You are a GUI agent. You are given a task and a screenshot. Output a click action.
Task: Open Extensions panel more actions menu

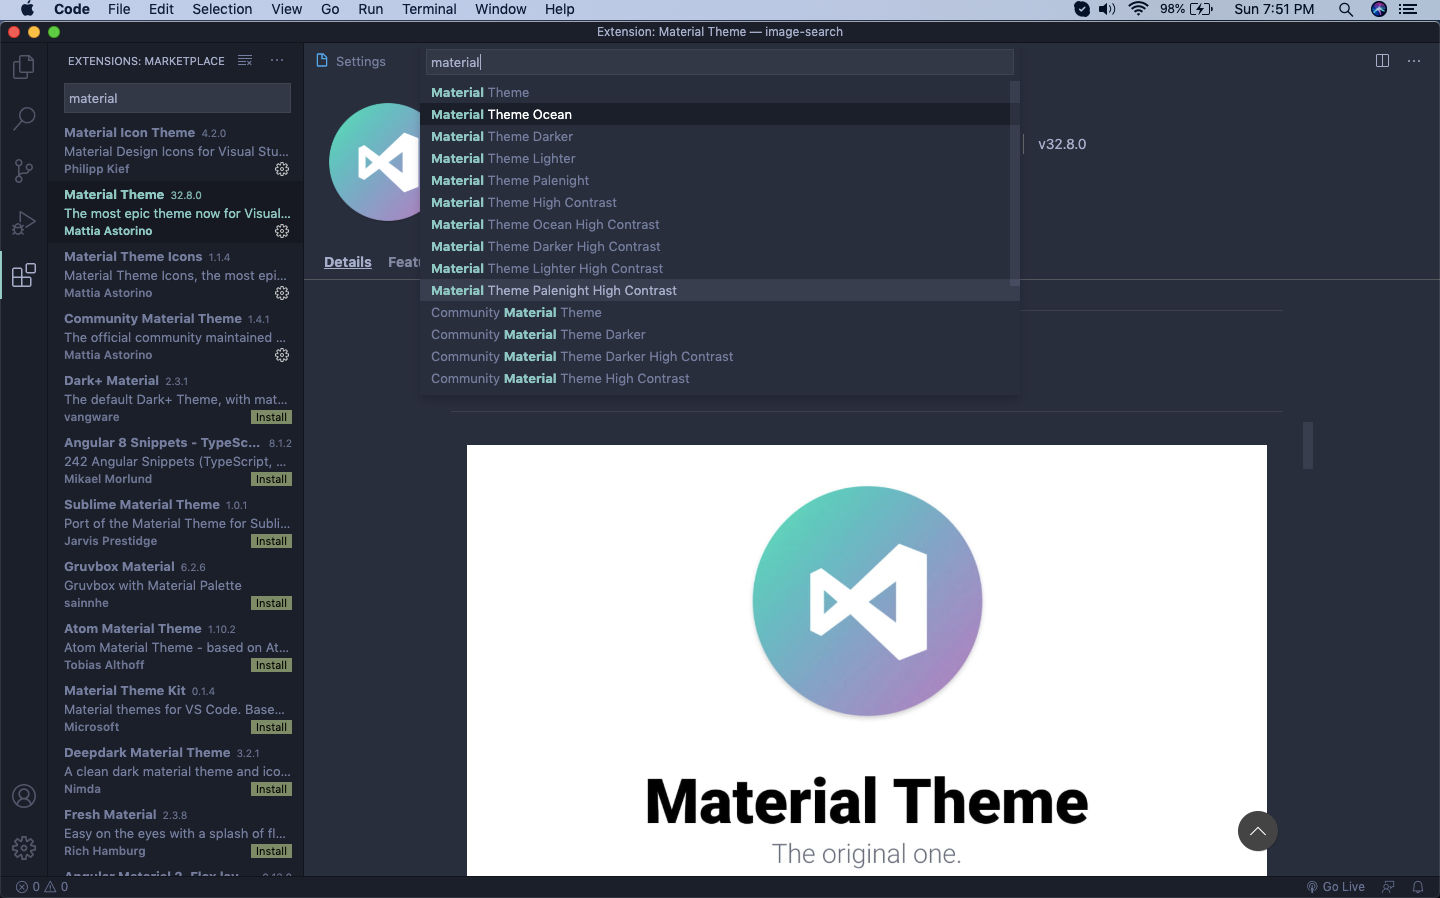coord(277,61)
